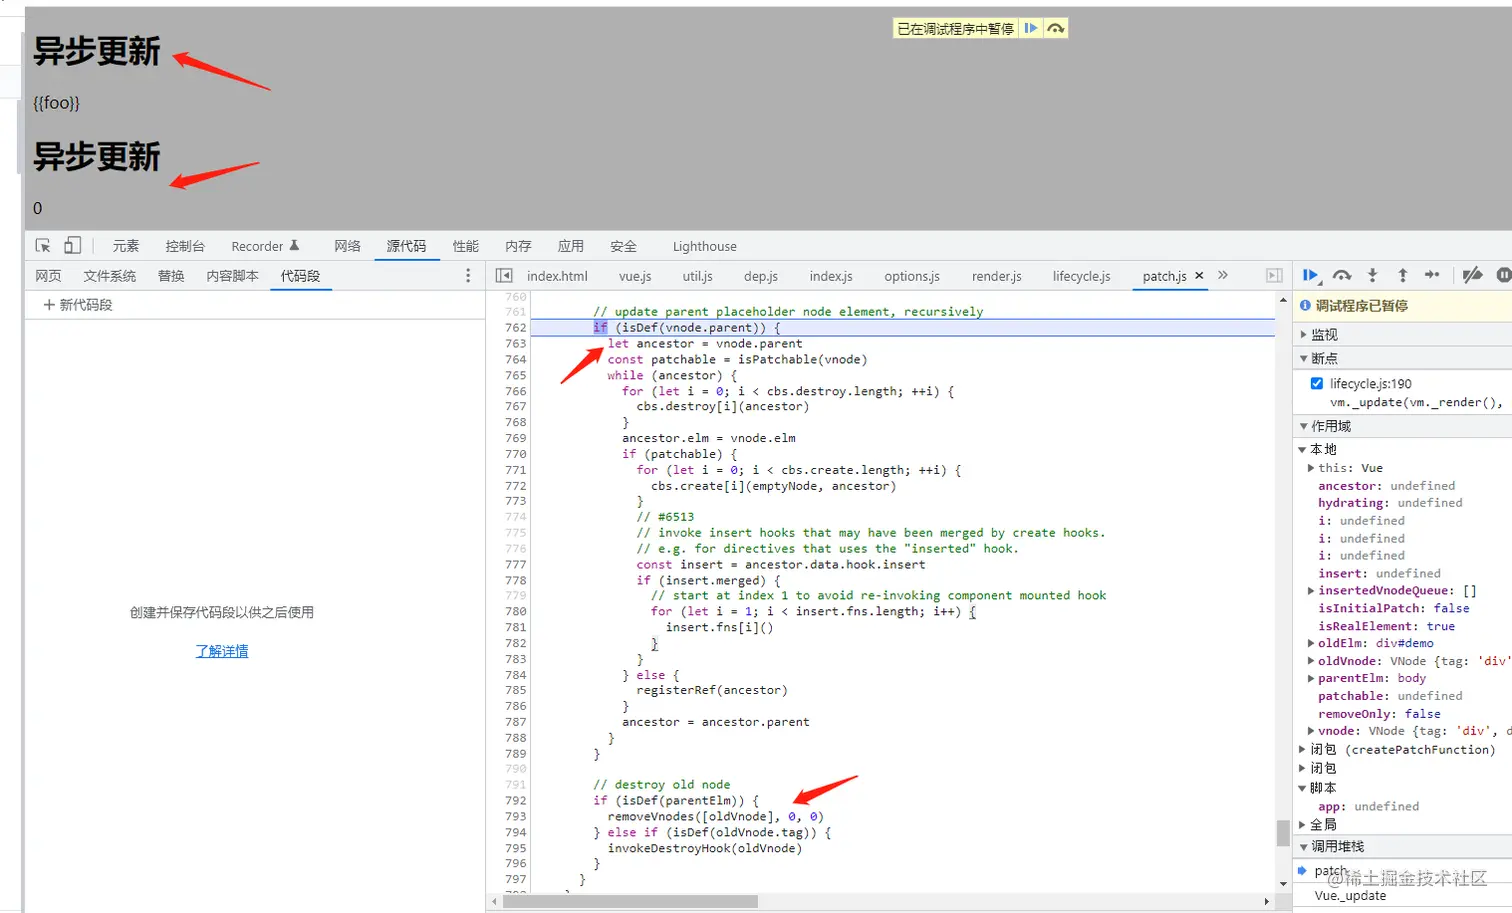Image resolution: width=1512 pixels, height=913 pixels.
Task: Select the 文件系统 Filesystem tab
Action: click(110, 276)
